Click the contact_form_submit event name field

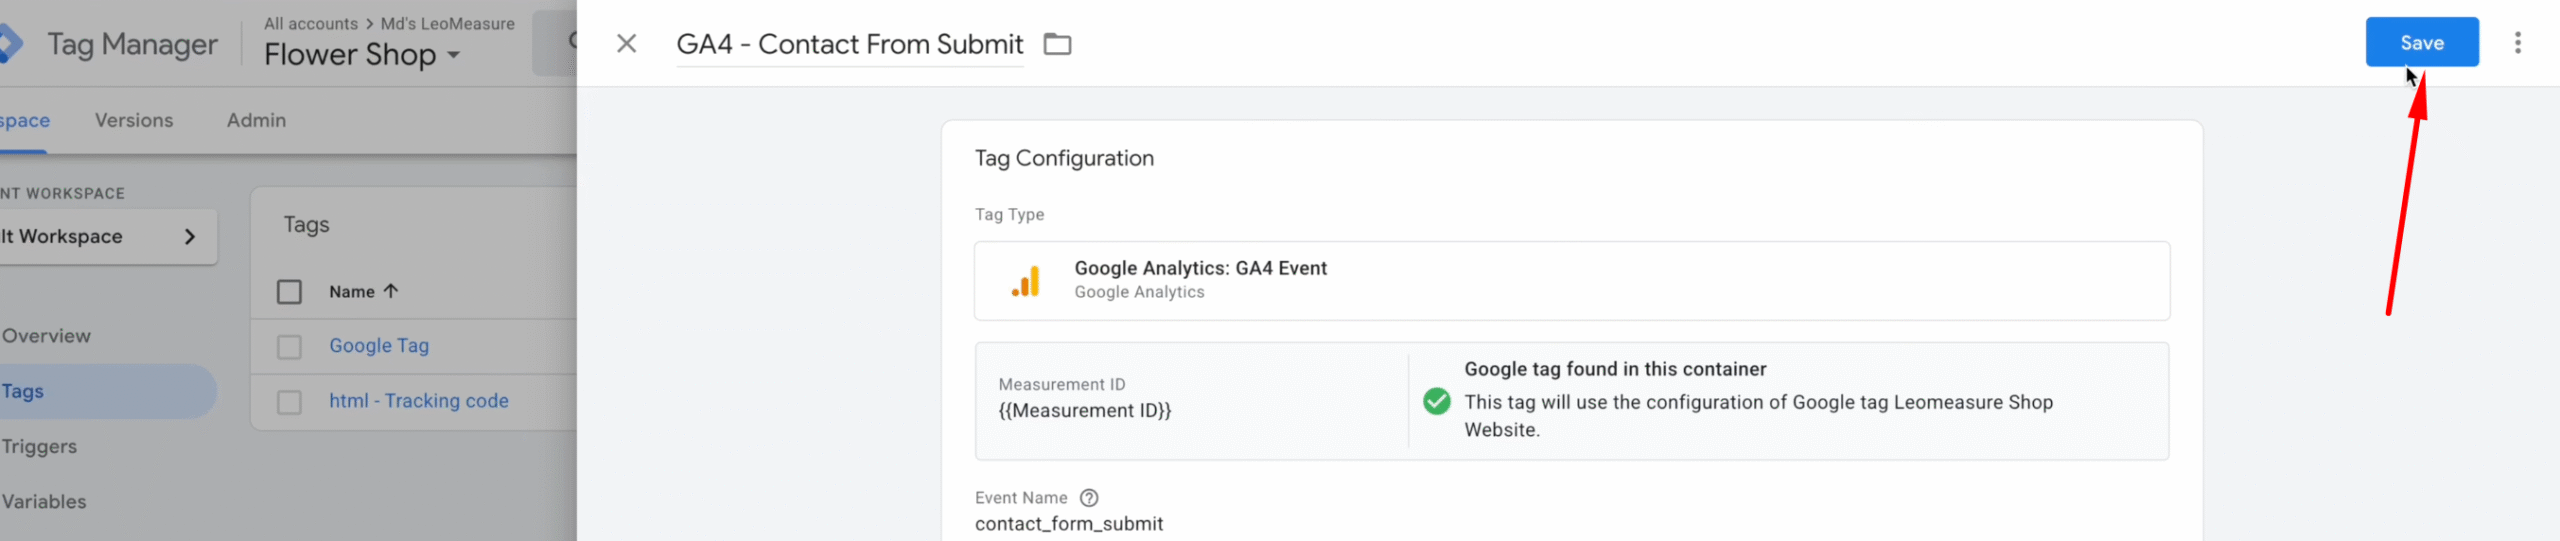point(1068,524)
